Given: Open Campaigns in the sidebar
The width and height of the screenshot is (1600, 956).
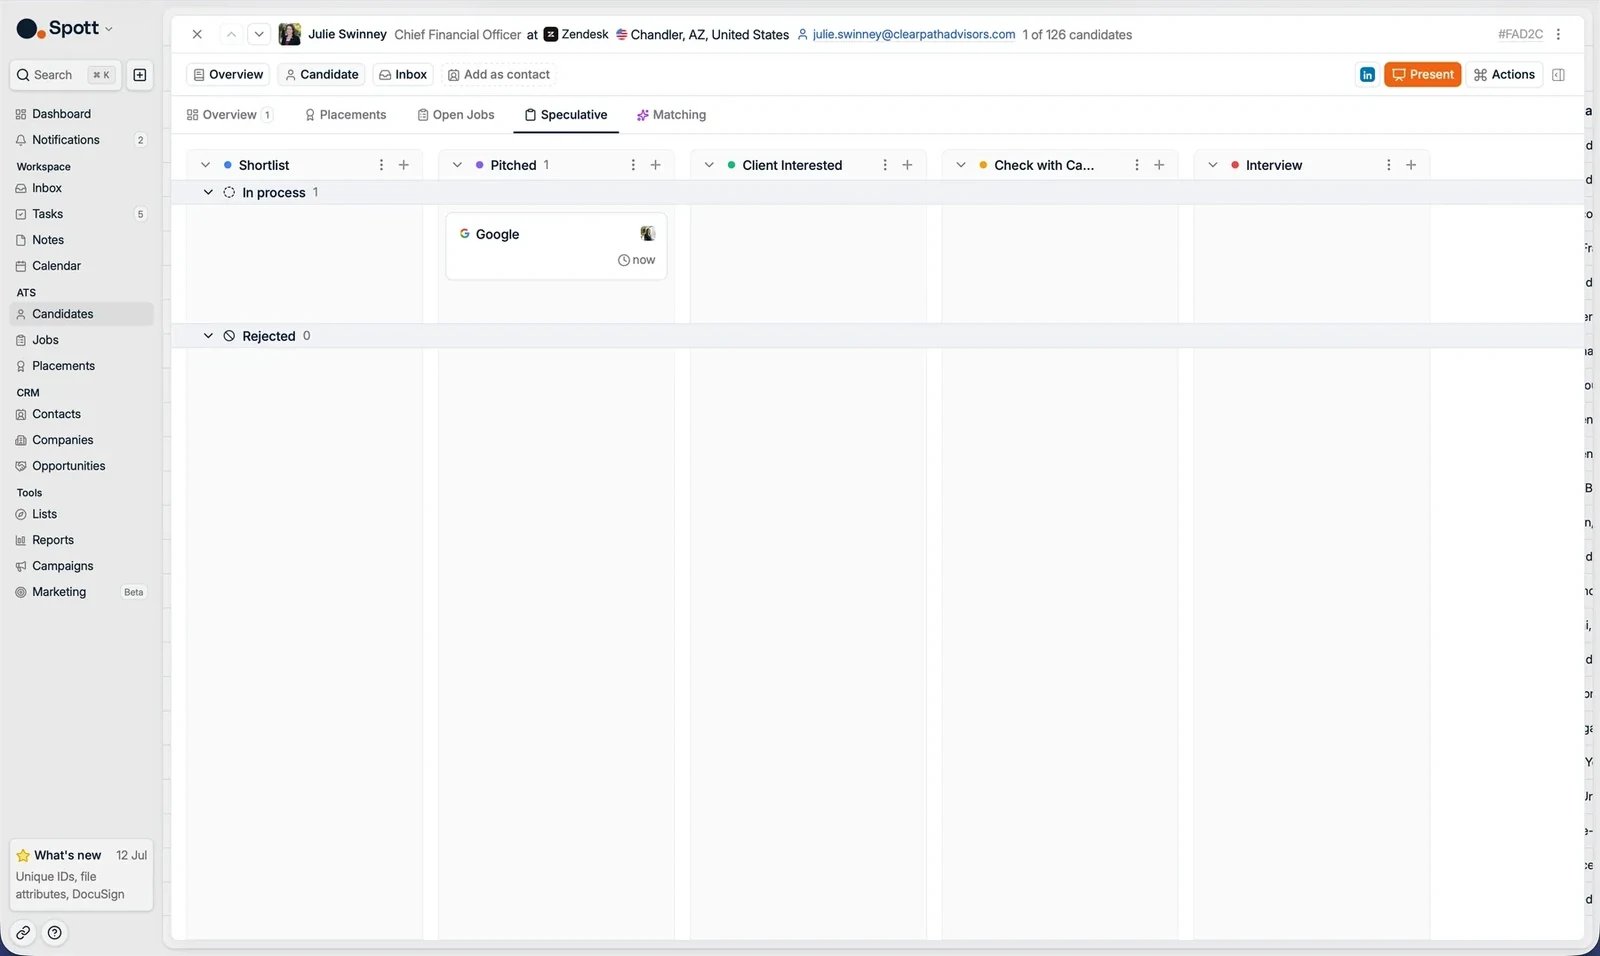Looking at the screenshot, I should [x=81, y=566].
